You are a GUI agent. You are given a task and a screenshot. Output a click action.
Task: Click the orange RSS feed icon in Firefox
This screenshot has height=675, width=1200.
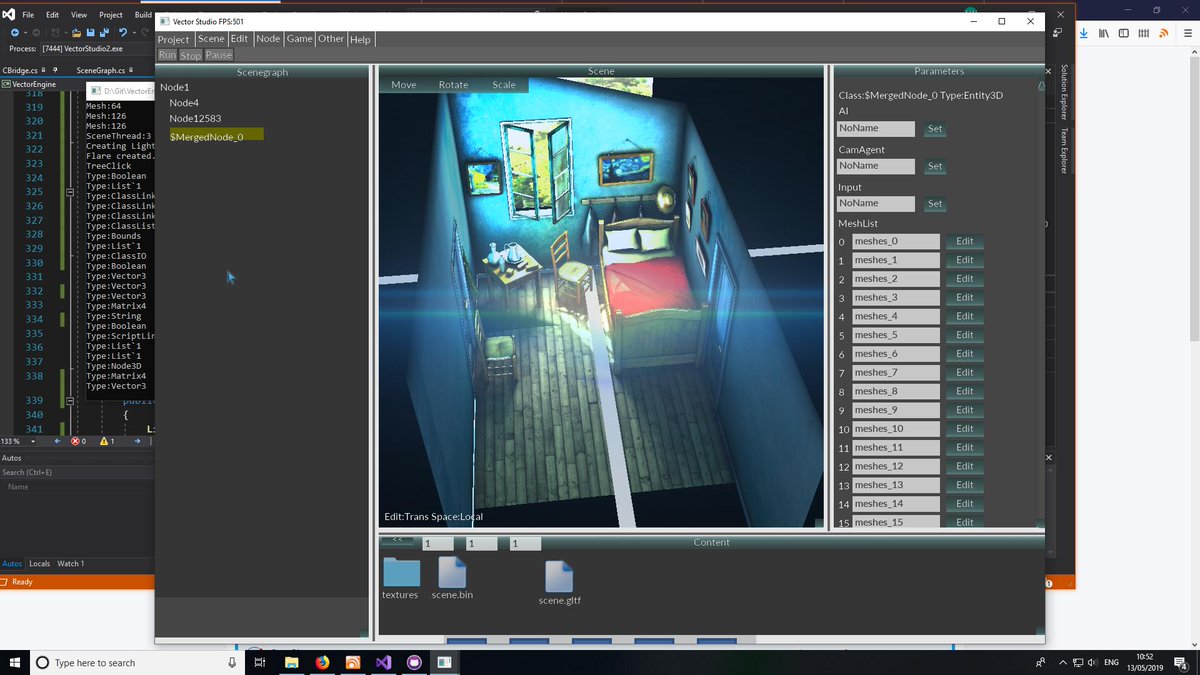tap(1163, 33)
